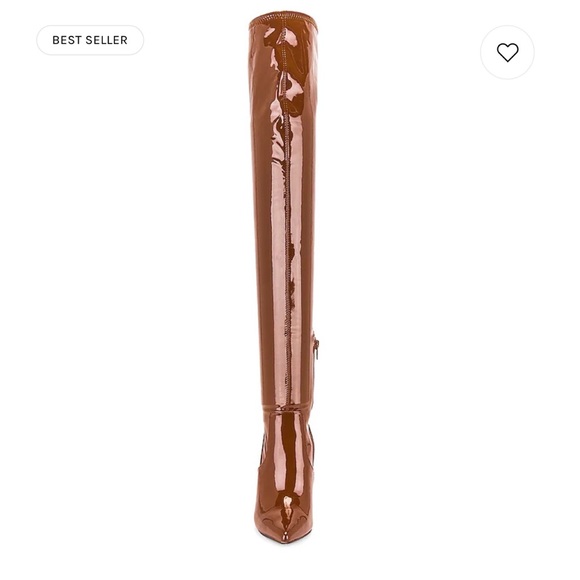Viewport: 580px width, 580px height.
Task: Open the brown patent boot product image
Action: click(x=284, y=281)
